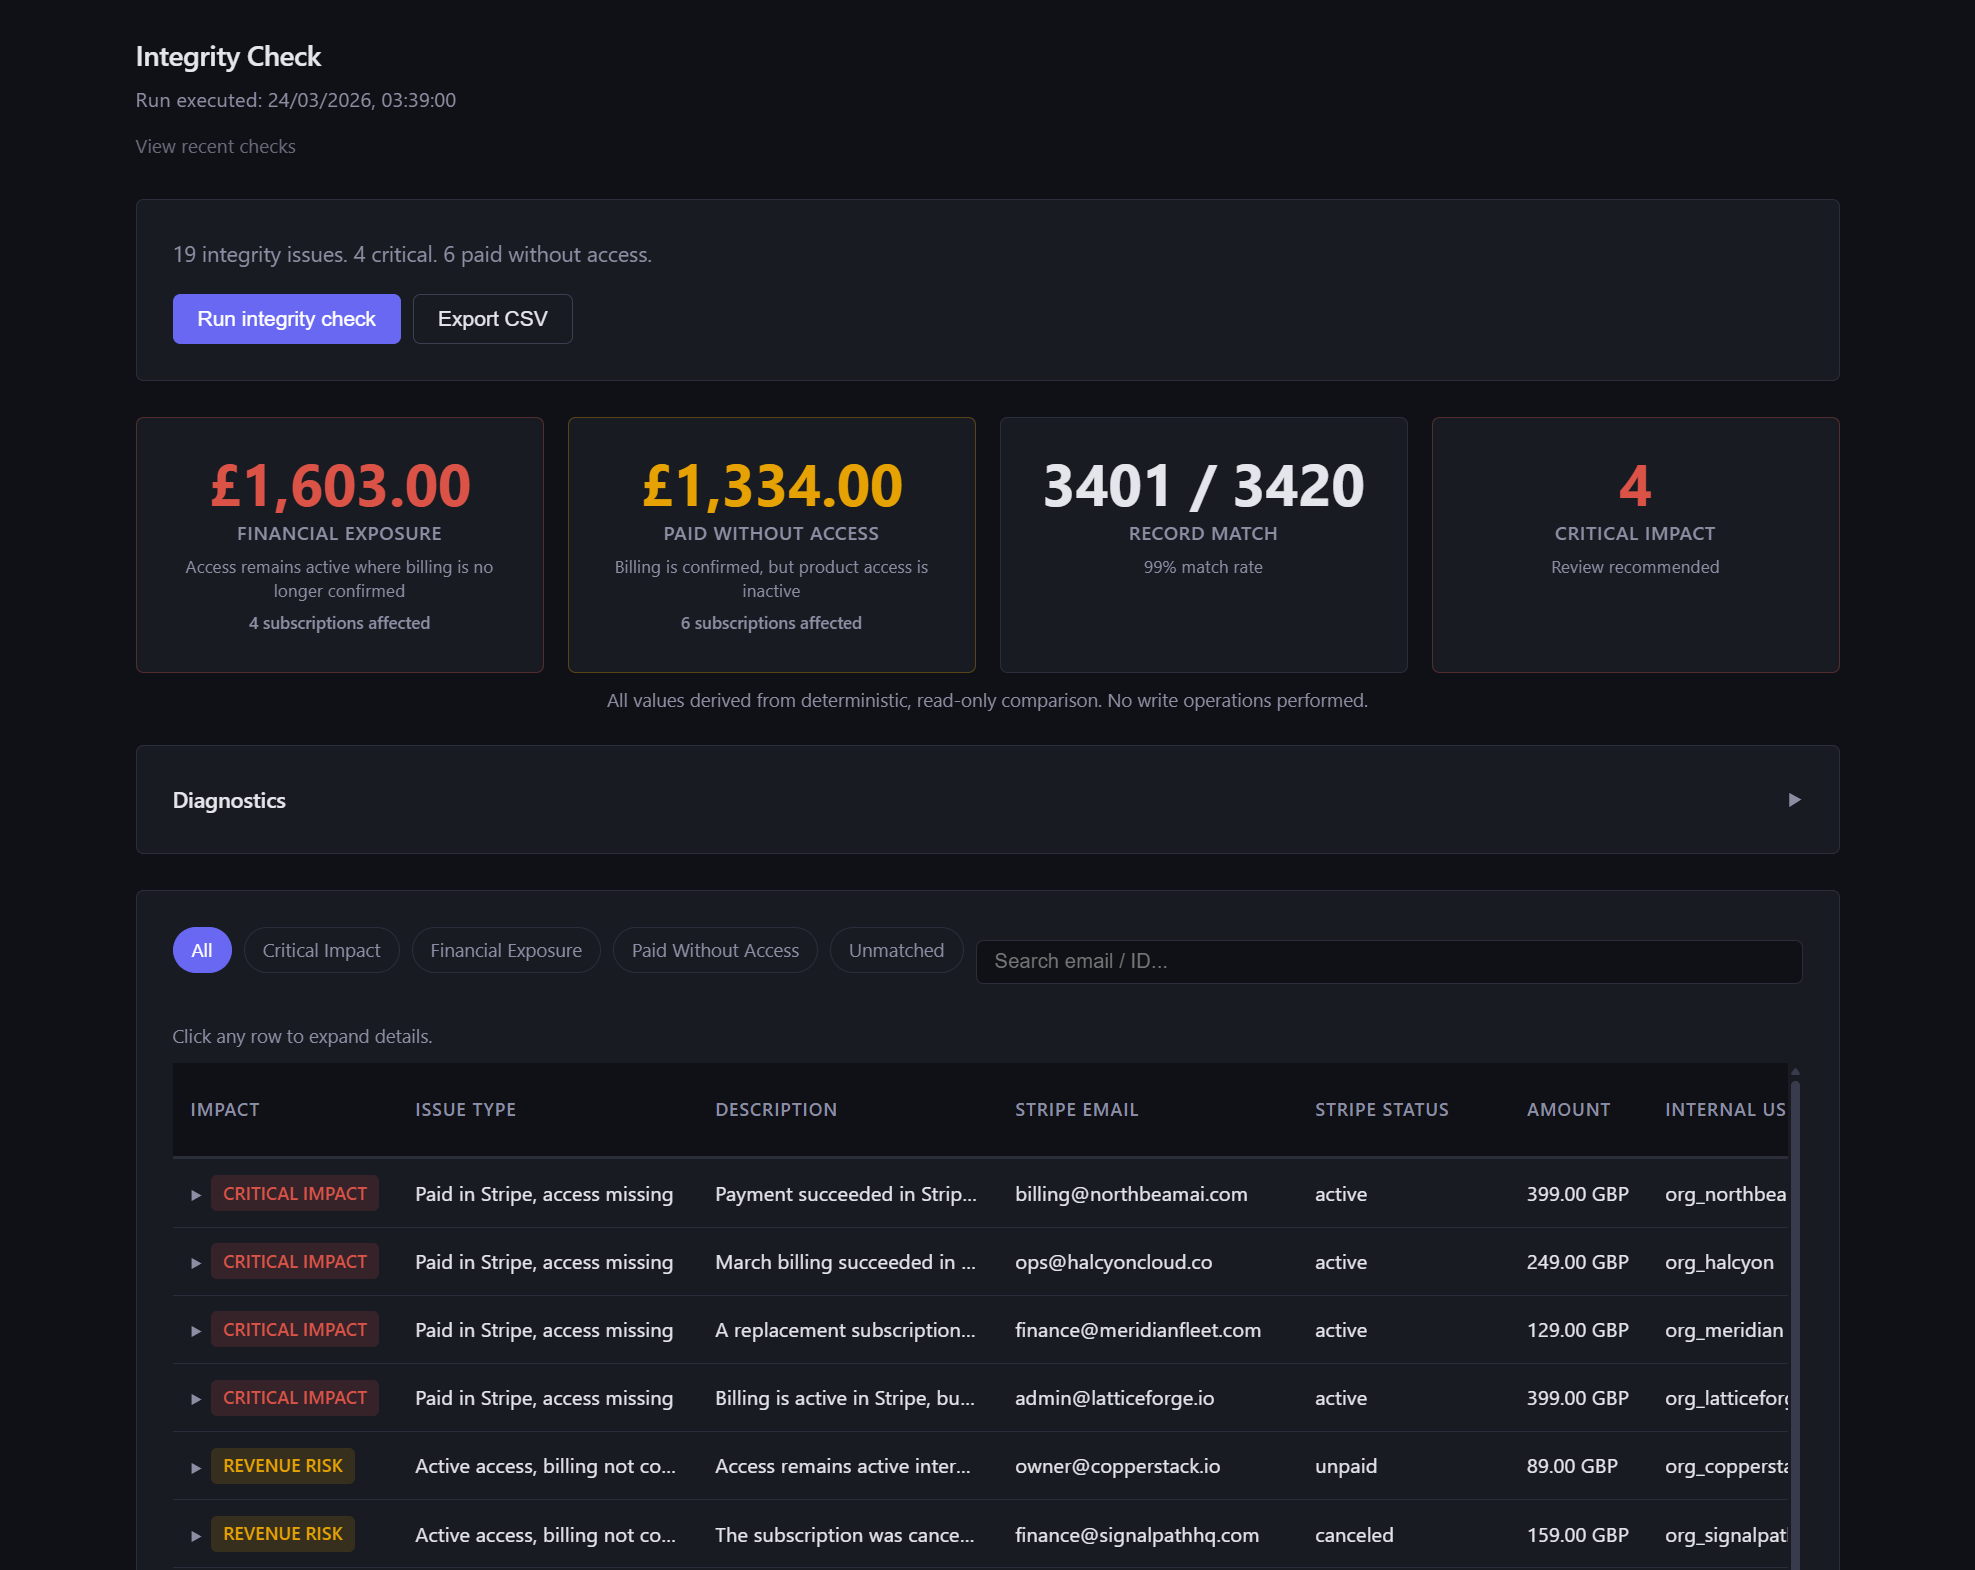Switch to Paid Without Access filter
This screenshot has height=1570, width=1975.
click(x=715, y=950)
